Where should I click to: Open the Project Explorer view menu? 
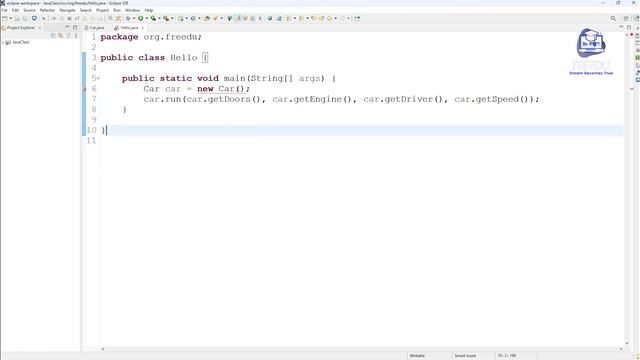click(76, 36)
